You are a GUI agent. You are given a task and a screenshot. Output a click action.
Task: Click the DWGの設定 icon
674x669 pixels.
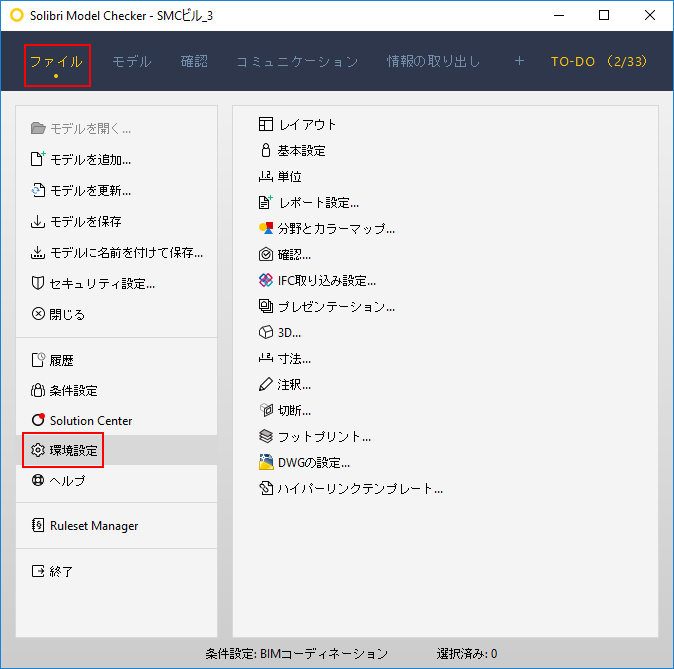pyautogui.click(x=266, y=462)
